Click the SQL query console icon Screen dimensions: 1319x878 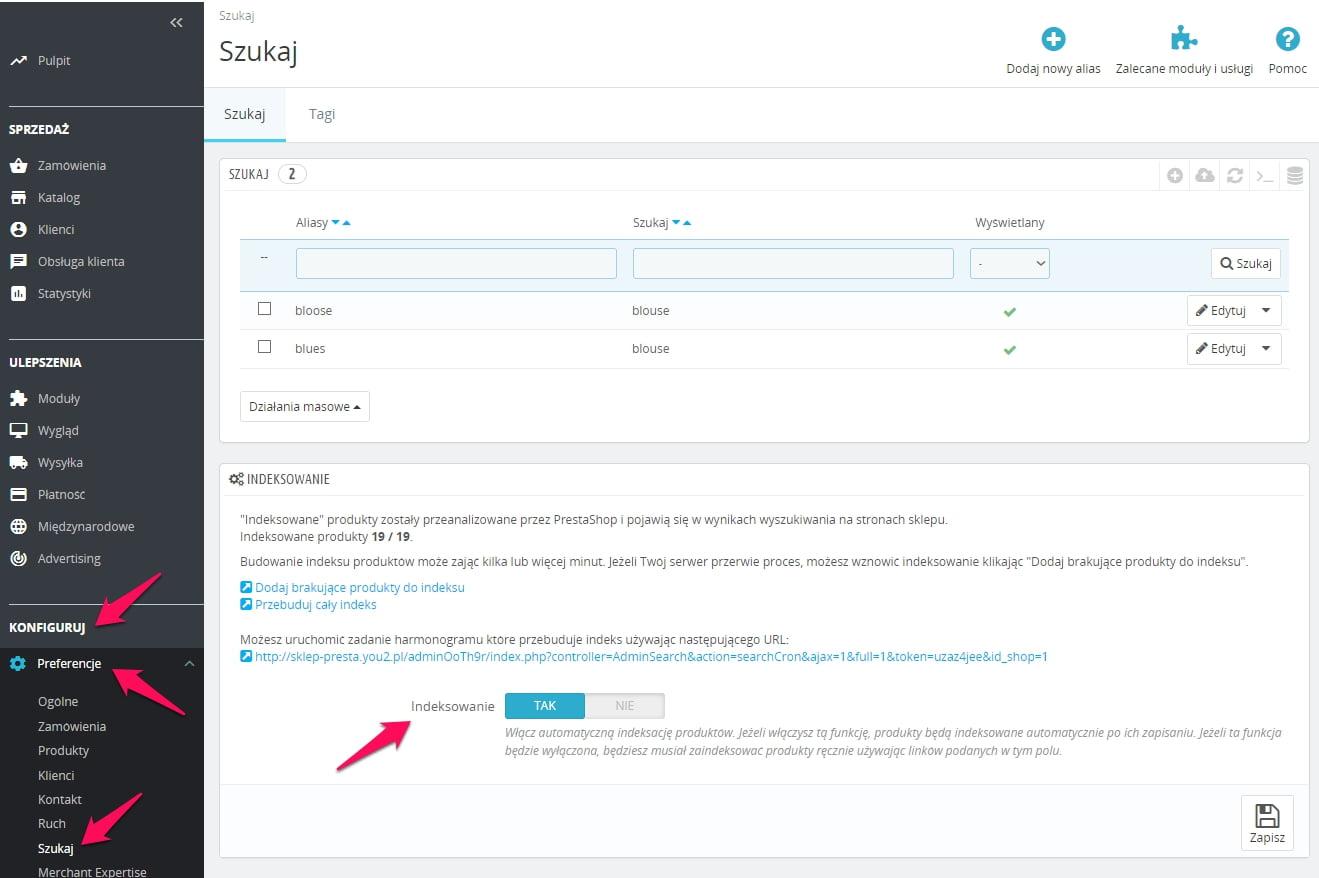click(x=1265, y=175)
